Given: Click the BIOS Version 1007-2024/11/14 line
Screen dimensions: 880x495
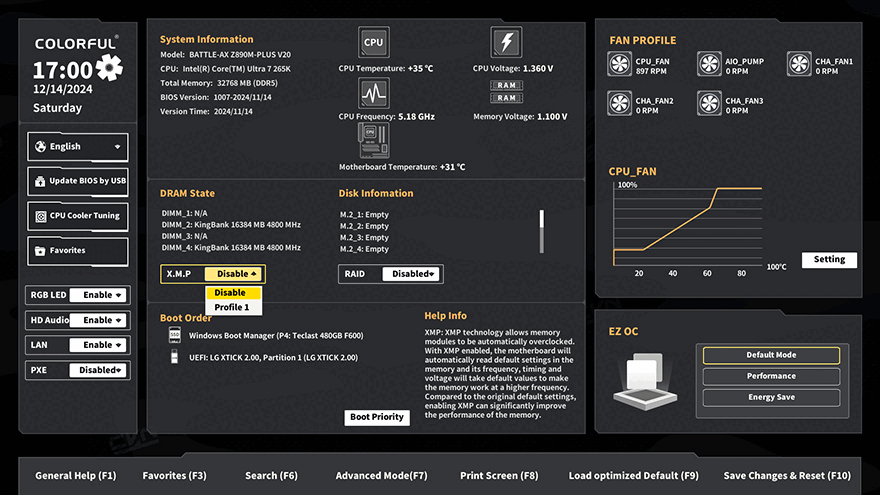Looking at the screenshot, I should (216, 97).
